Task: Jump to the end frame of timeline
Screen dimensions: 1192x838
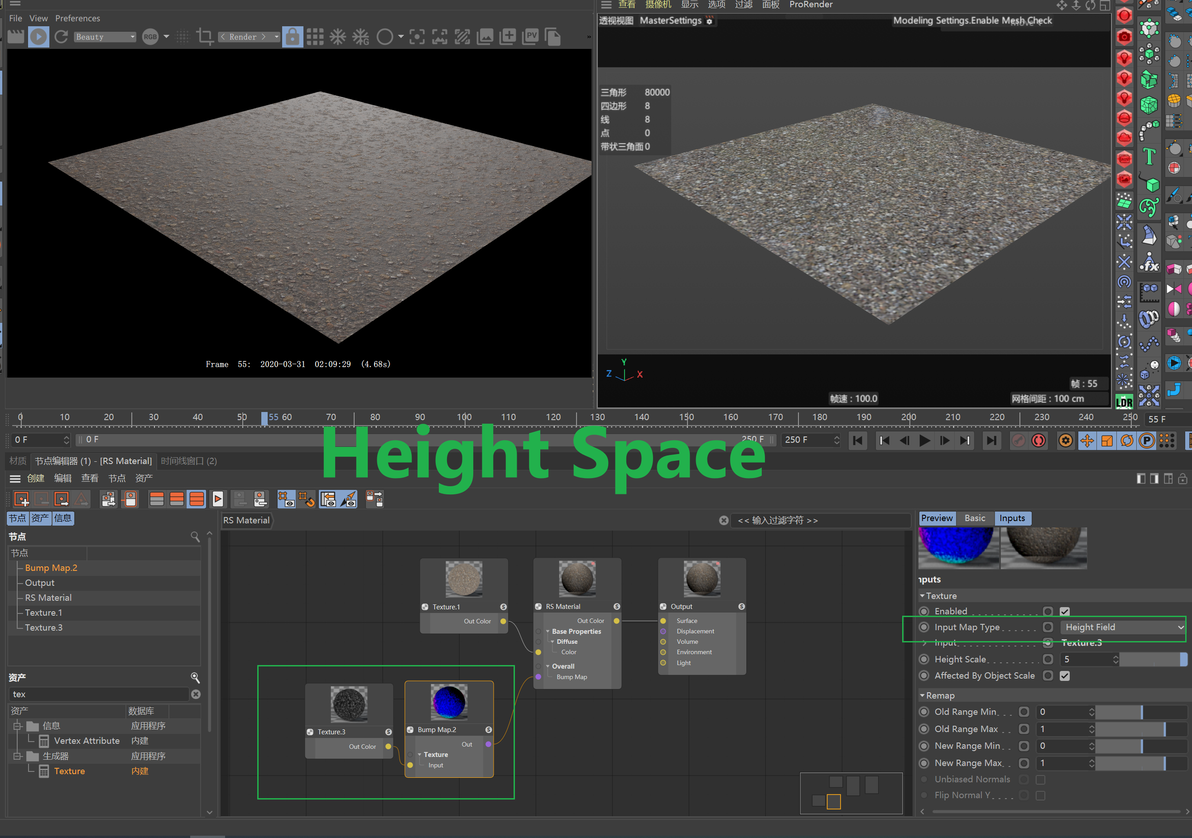Action: coord(991,440)
